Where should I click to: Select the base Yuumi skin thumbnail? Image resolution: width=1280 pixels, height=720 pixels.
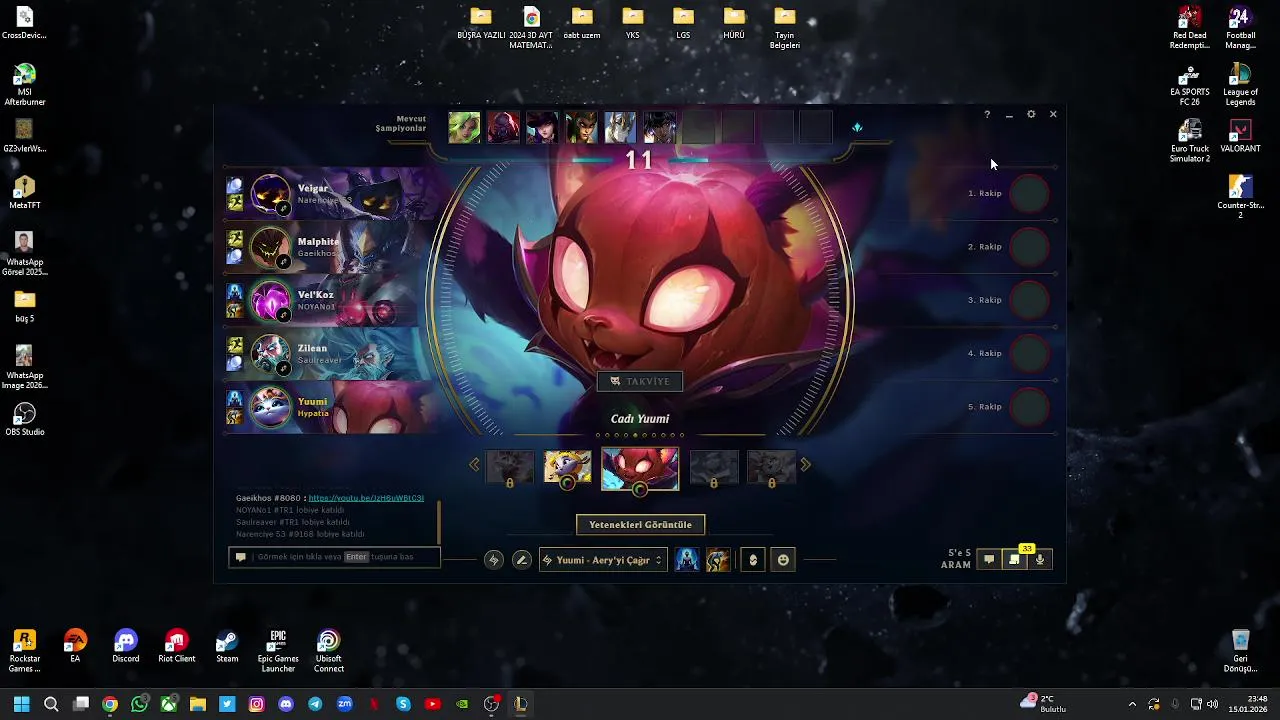[x=567, y=467]
